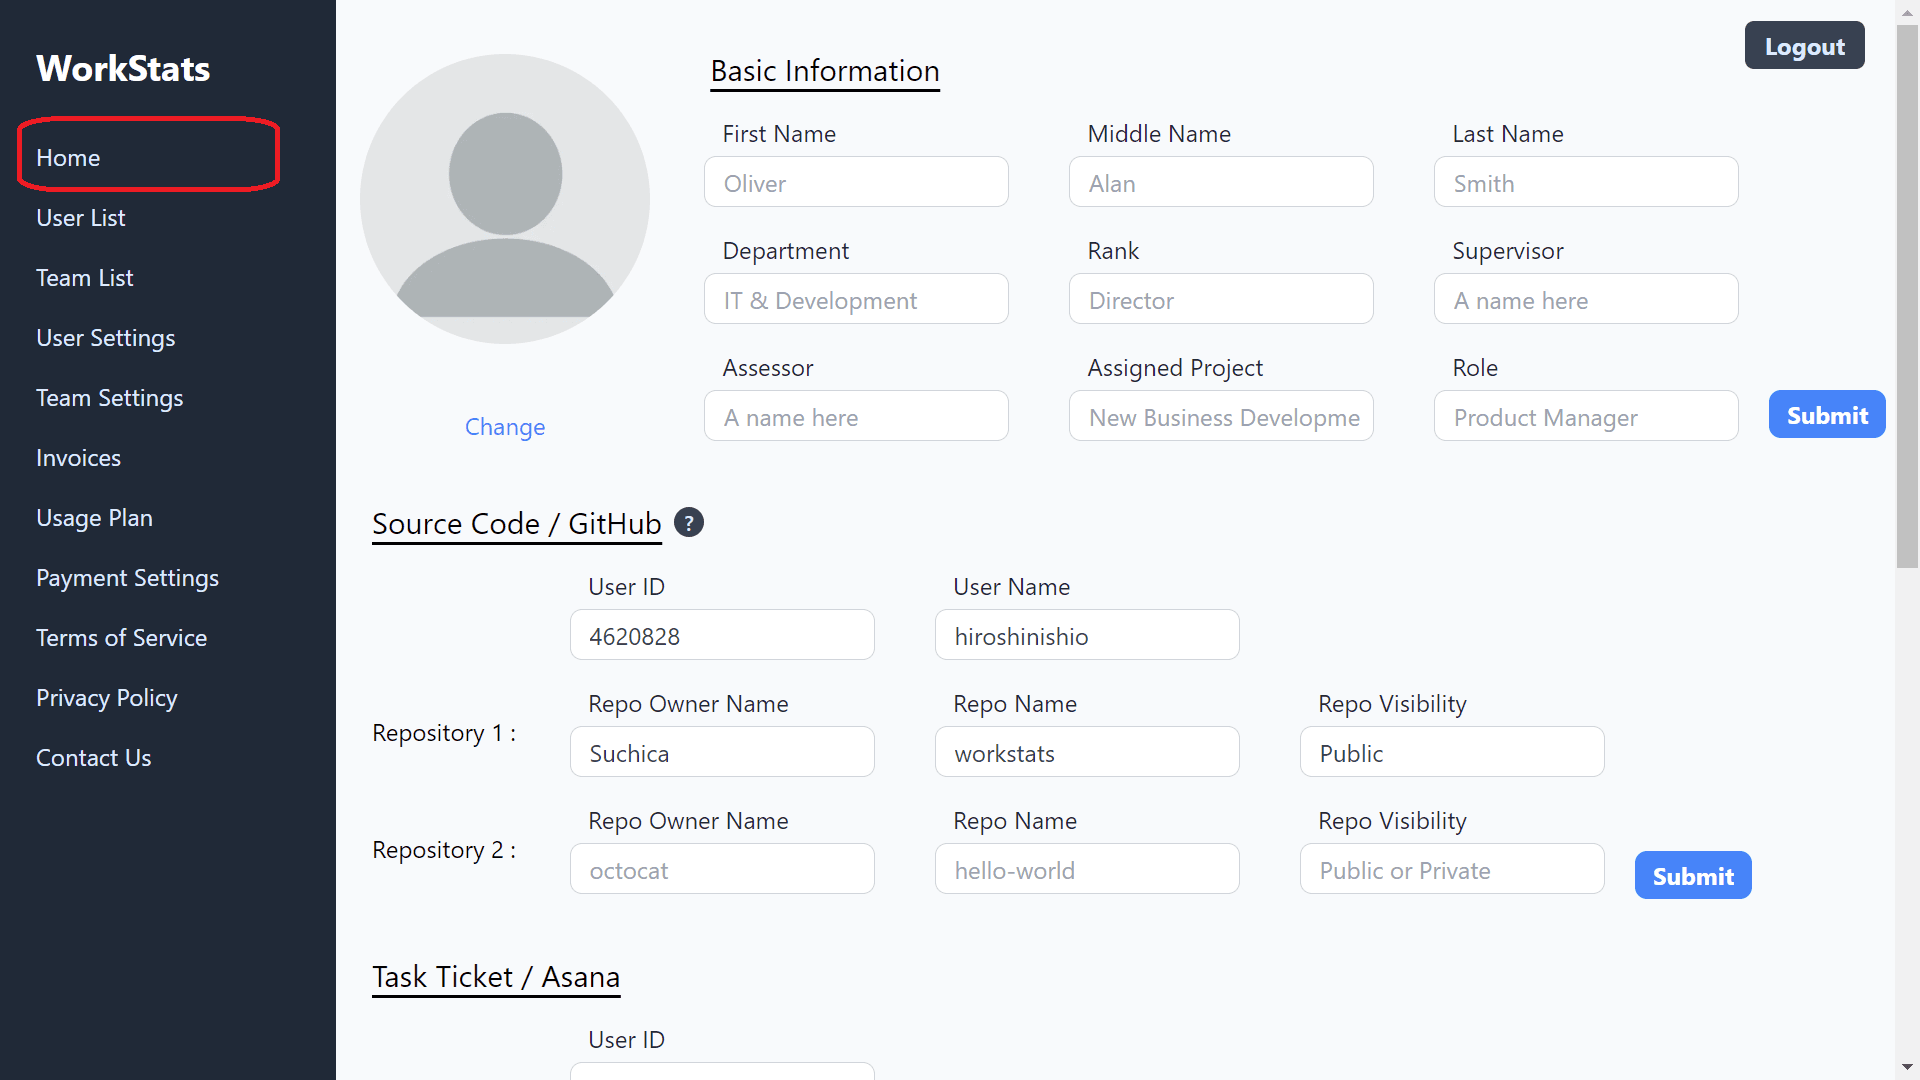
Task: Click the WorkStats logo title
Action: [x=123, y=68]
